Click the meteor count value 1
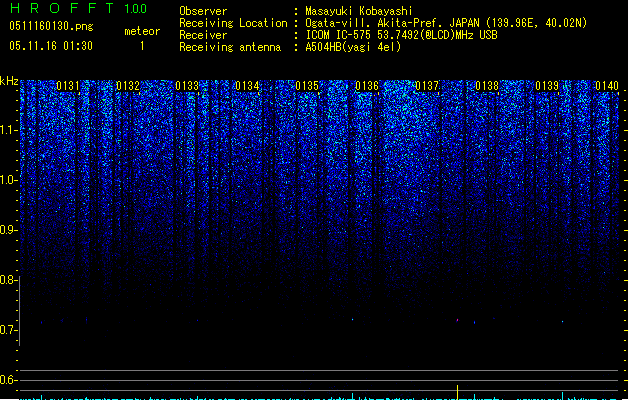 point(142,46)
